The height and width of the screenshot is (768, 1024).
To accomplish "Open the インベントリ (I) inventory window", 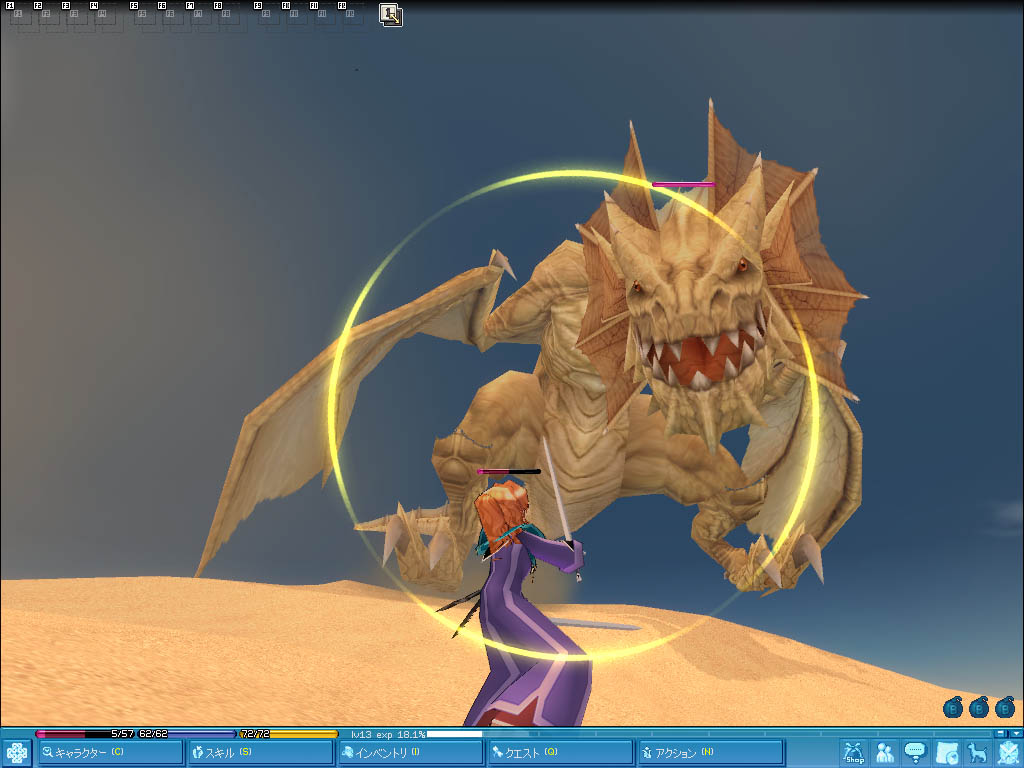I will pos(410,753).
